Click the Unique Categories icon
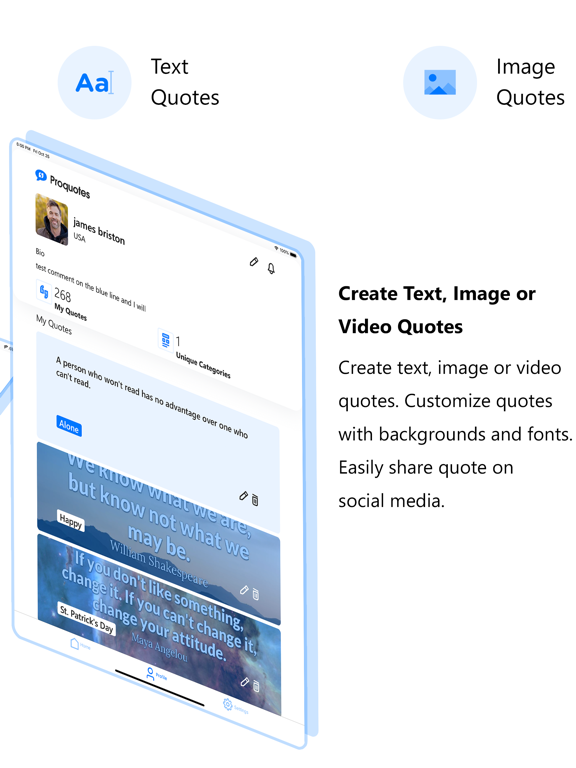576x768 pixels. 166,339
